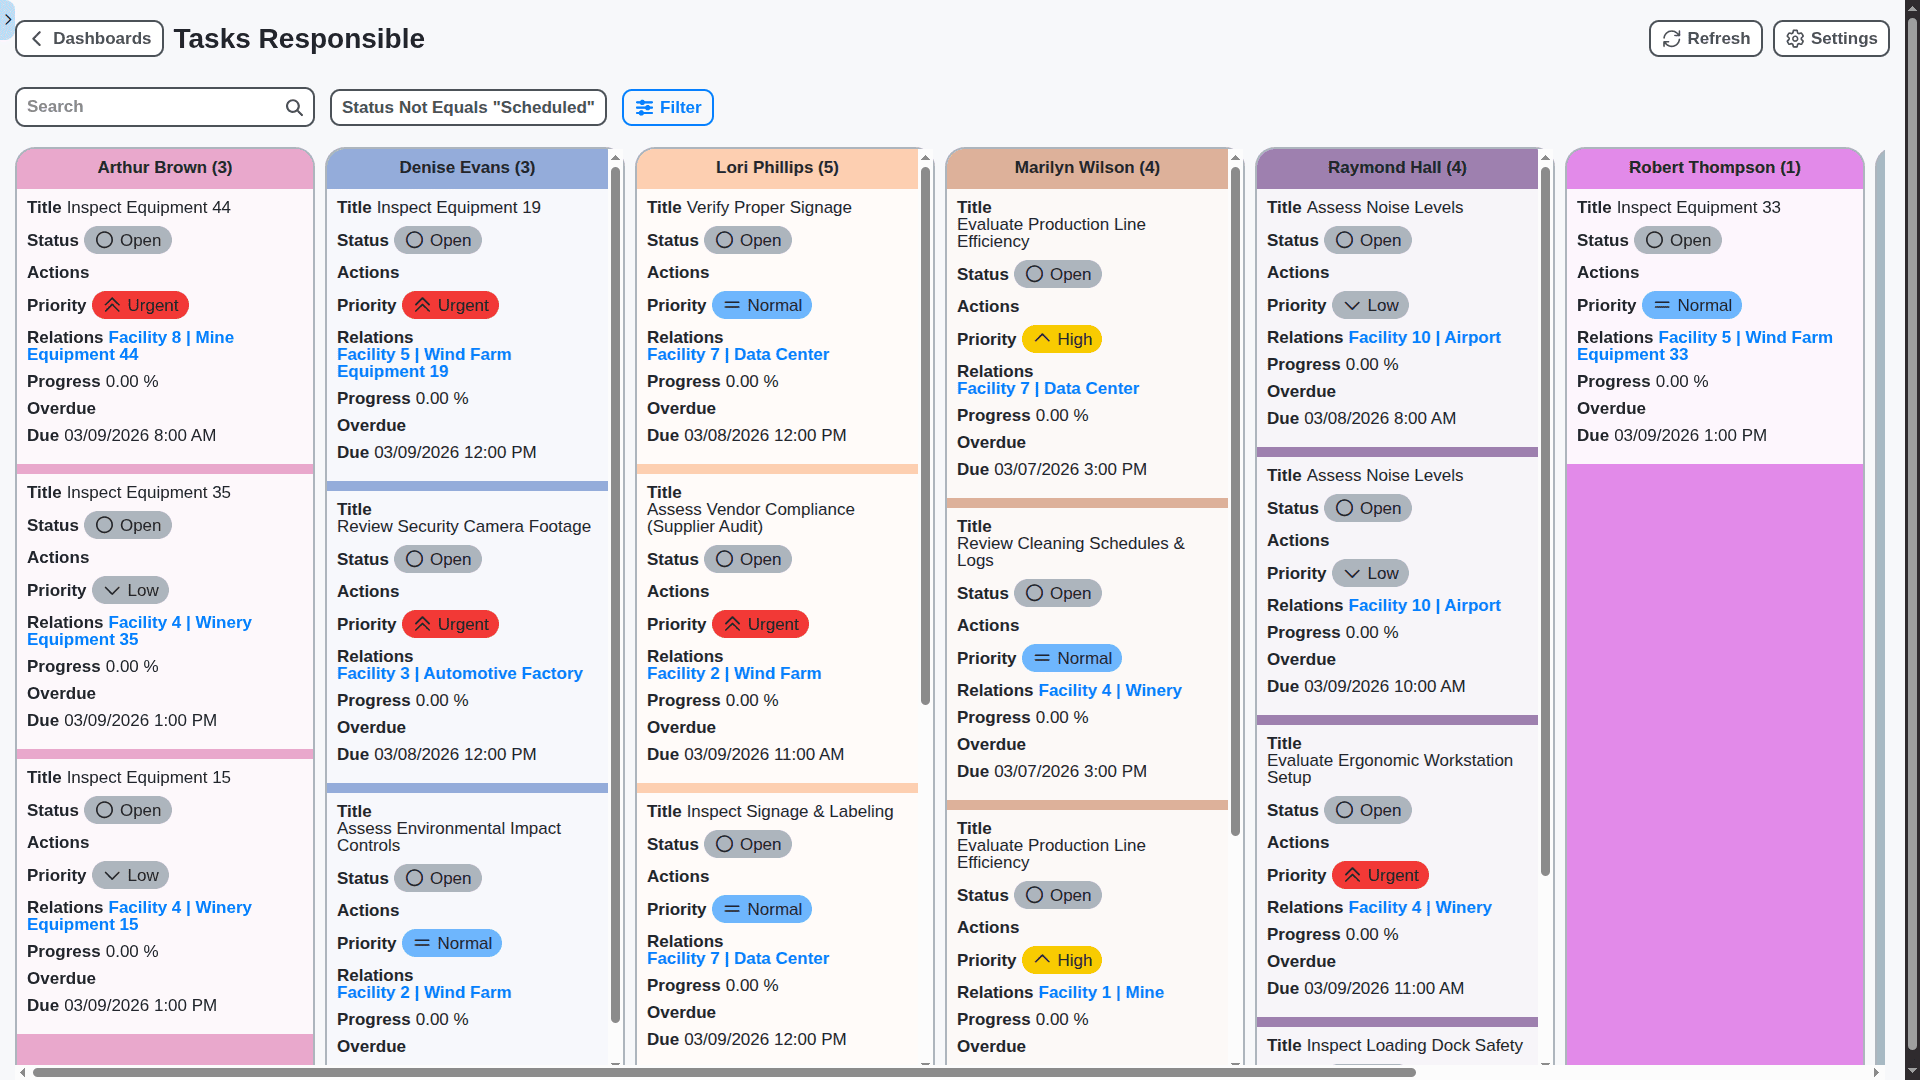Image resolution: width=1920 pixels, height=1080 pixels.
Task: Open the Facility 2 | Wind Farm relation link
Action: pyautogui.click(x=734, y=673)
